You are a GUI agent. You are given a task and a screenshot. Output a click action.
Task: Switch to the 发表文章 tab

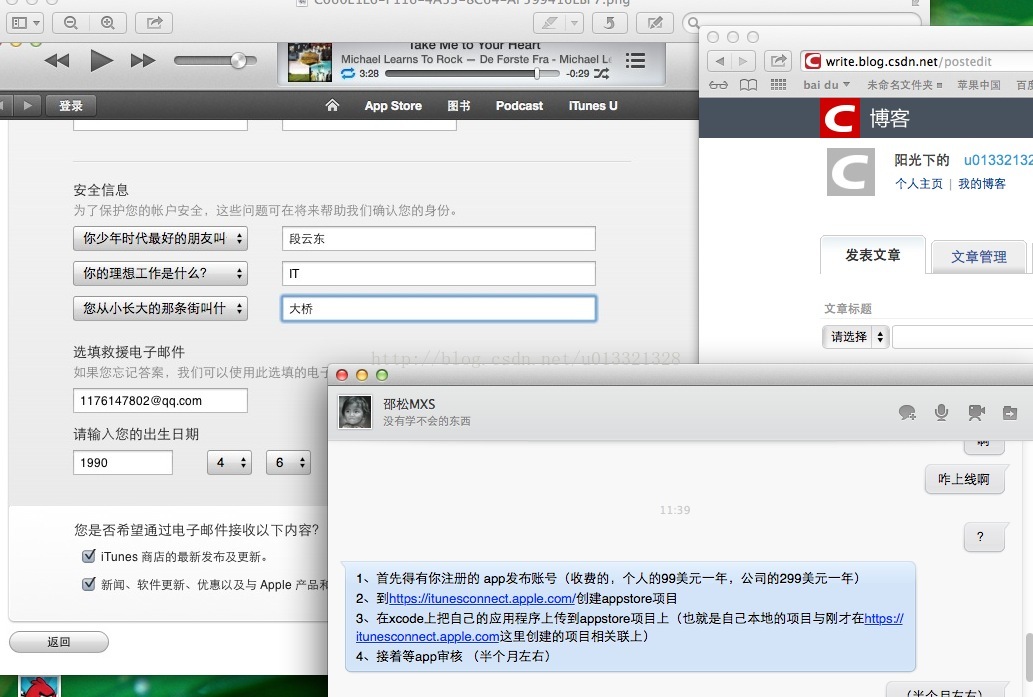873,255
